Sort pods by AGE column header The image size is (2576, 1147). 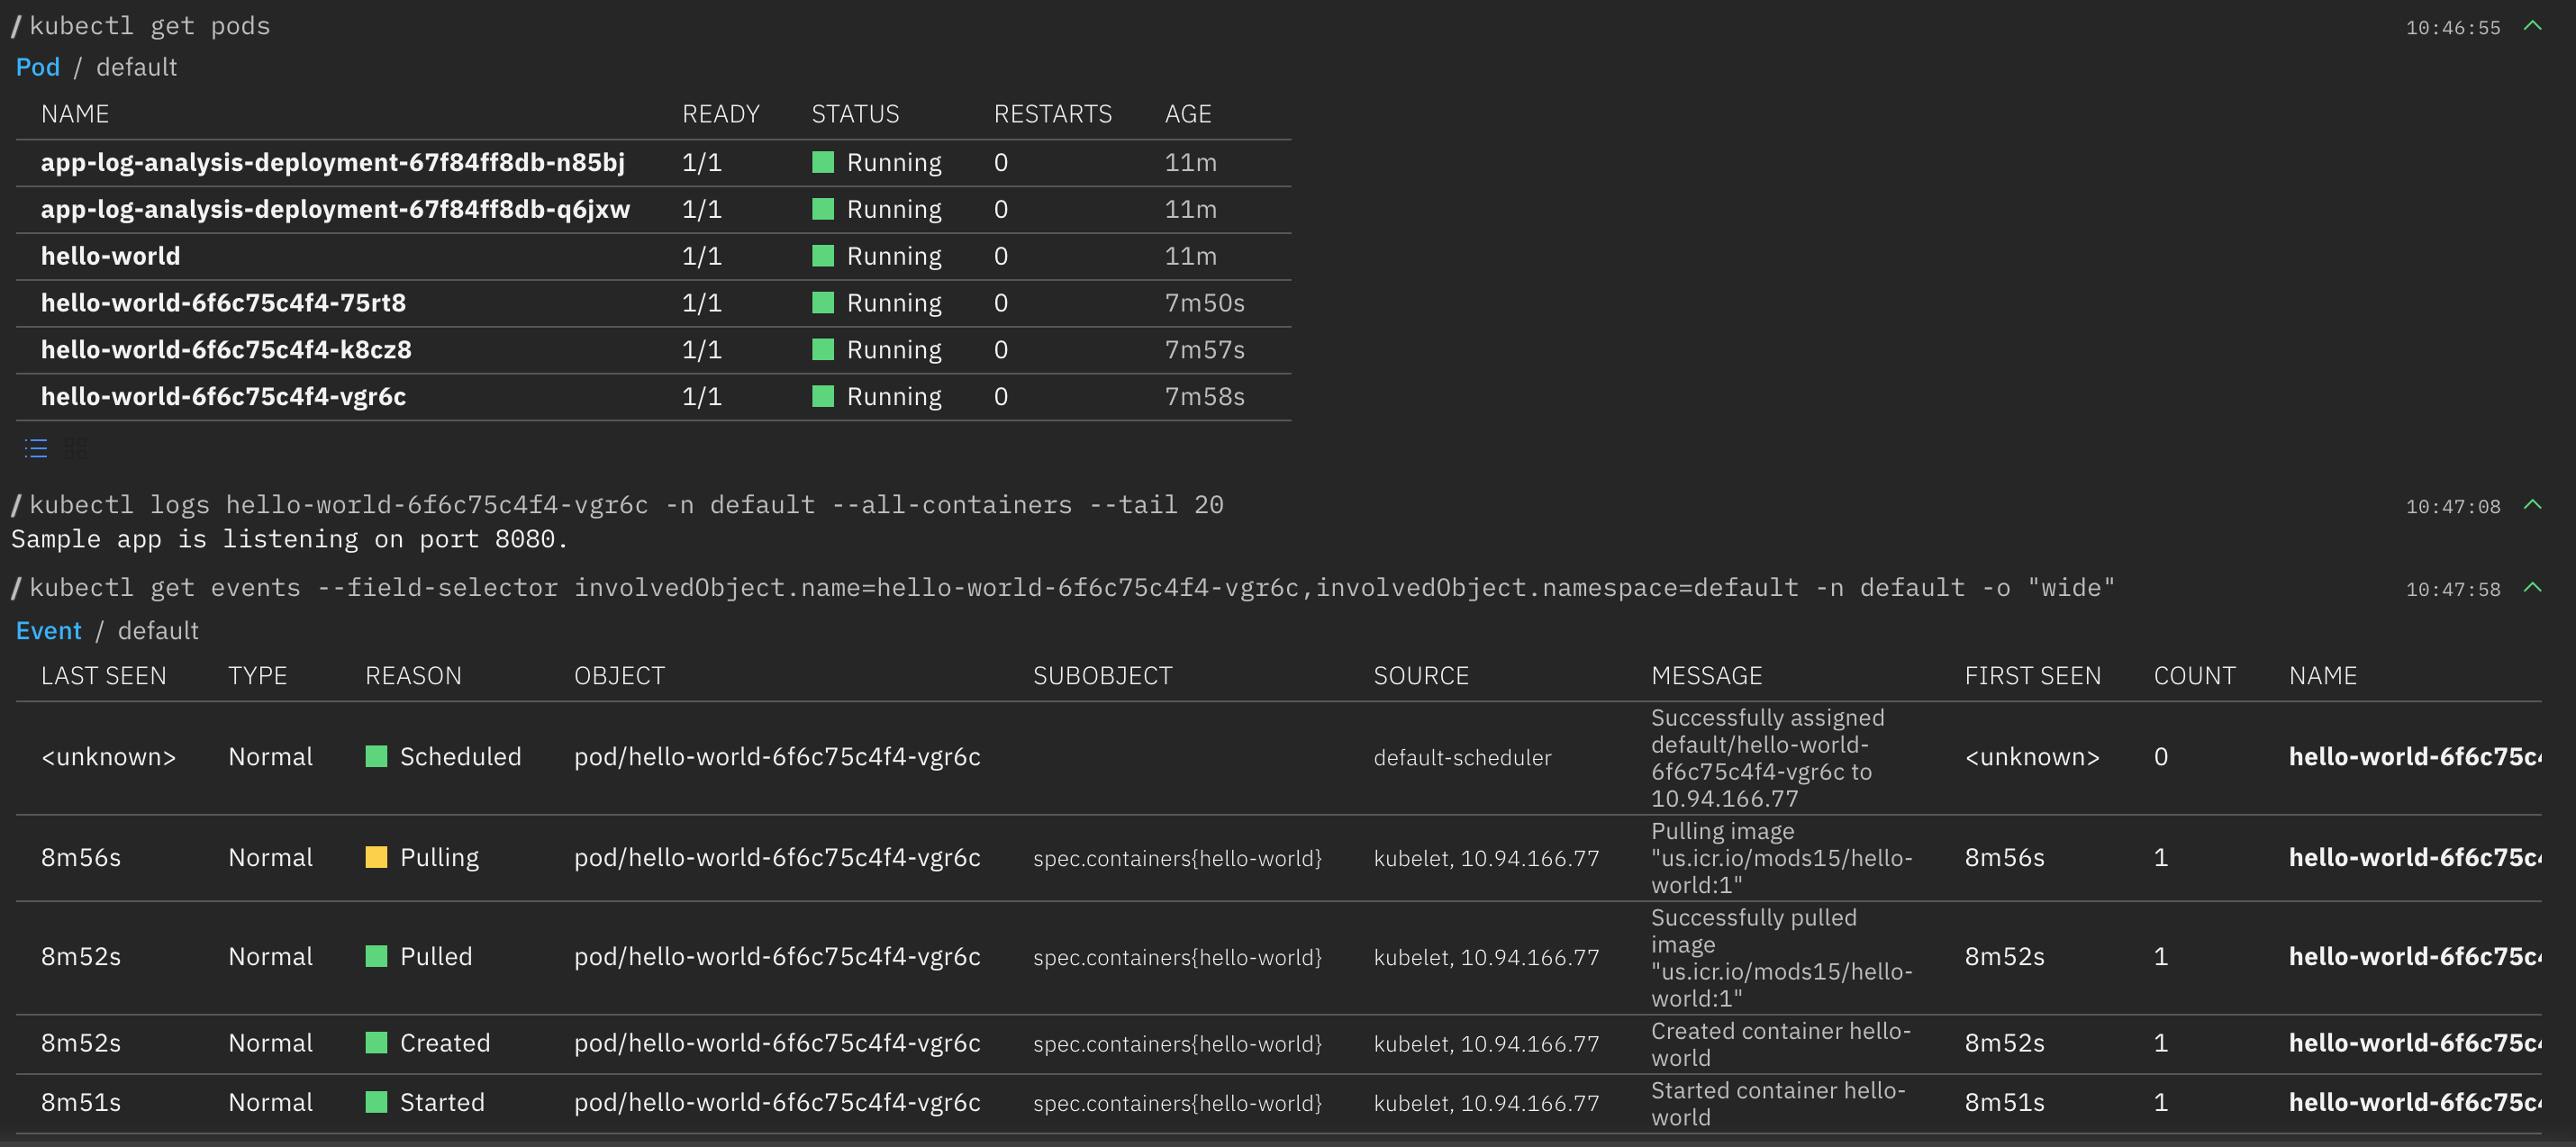[x=1187, y=114]
